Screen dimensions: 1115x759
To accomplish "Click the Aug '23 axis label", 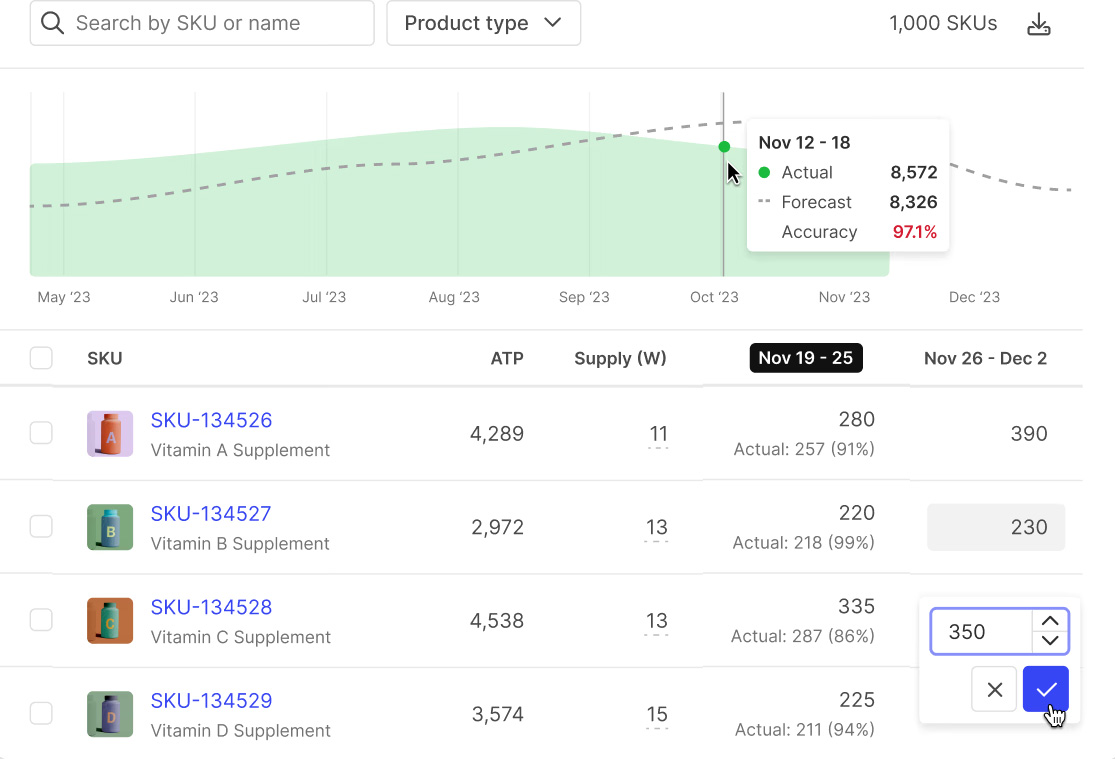I will coord(454,297).
